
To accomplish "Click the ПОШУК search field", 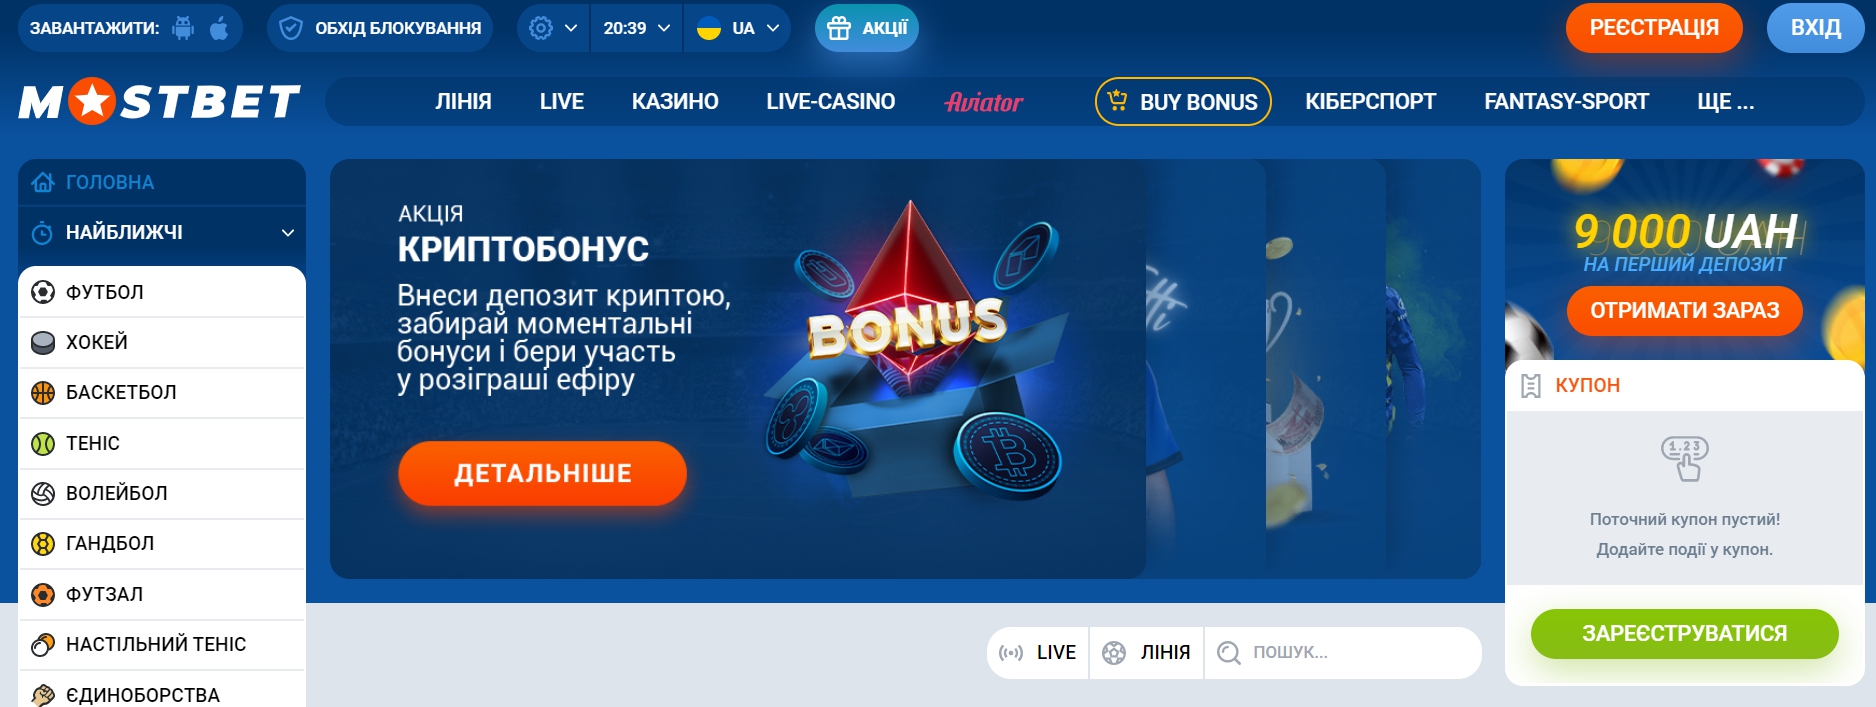I will 1343,653.
